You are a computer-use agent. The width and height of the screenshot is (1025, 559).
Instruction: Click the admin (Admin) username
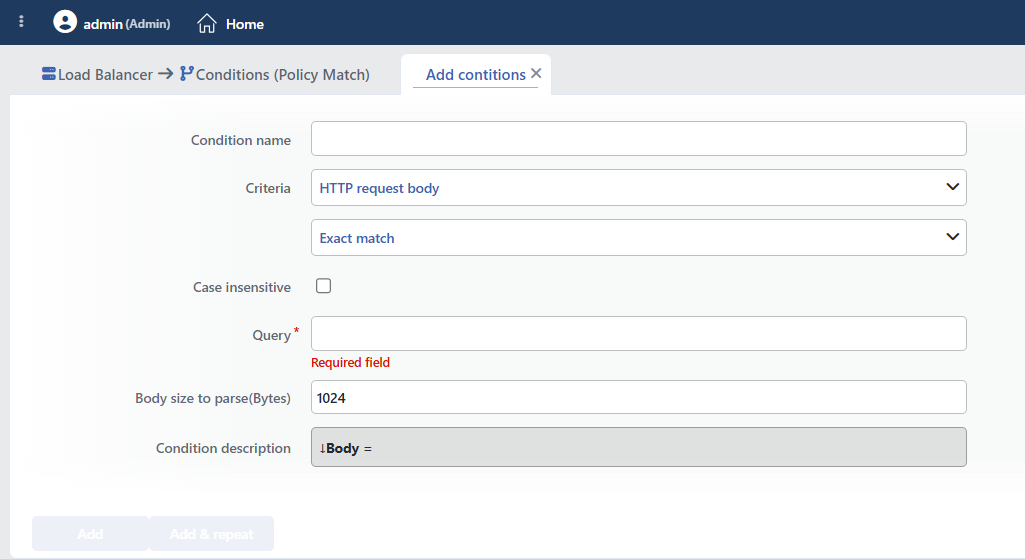127,24
